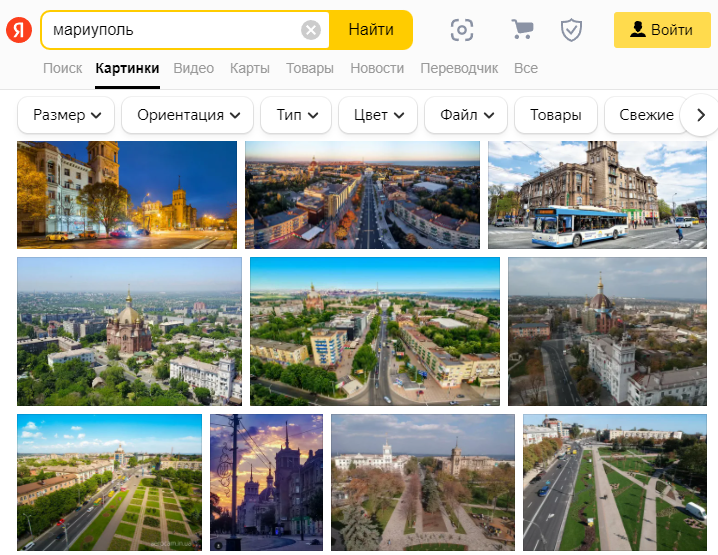The image size is (718, 555).
Task: Switch to the Карты tab
Action: click(249, 68)
